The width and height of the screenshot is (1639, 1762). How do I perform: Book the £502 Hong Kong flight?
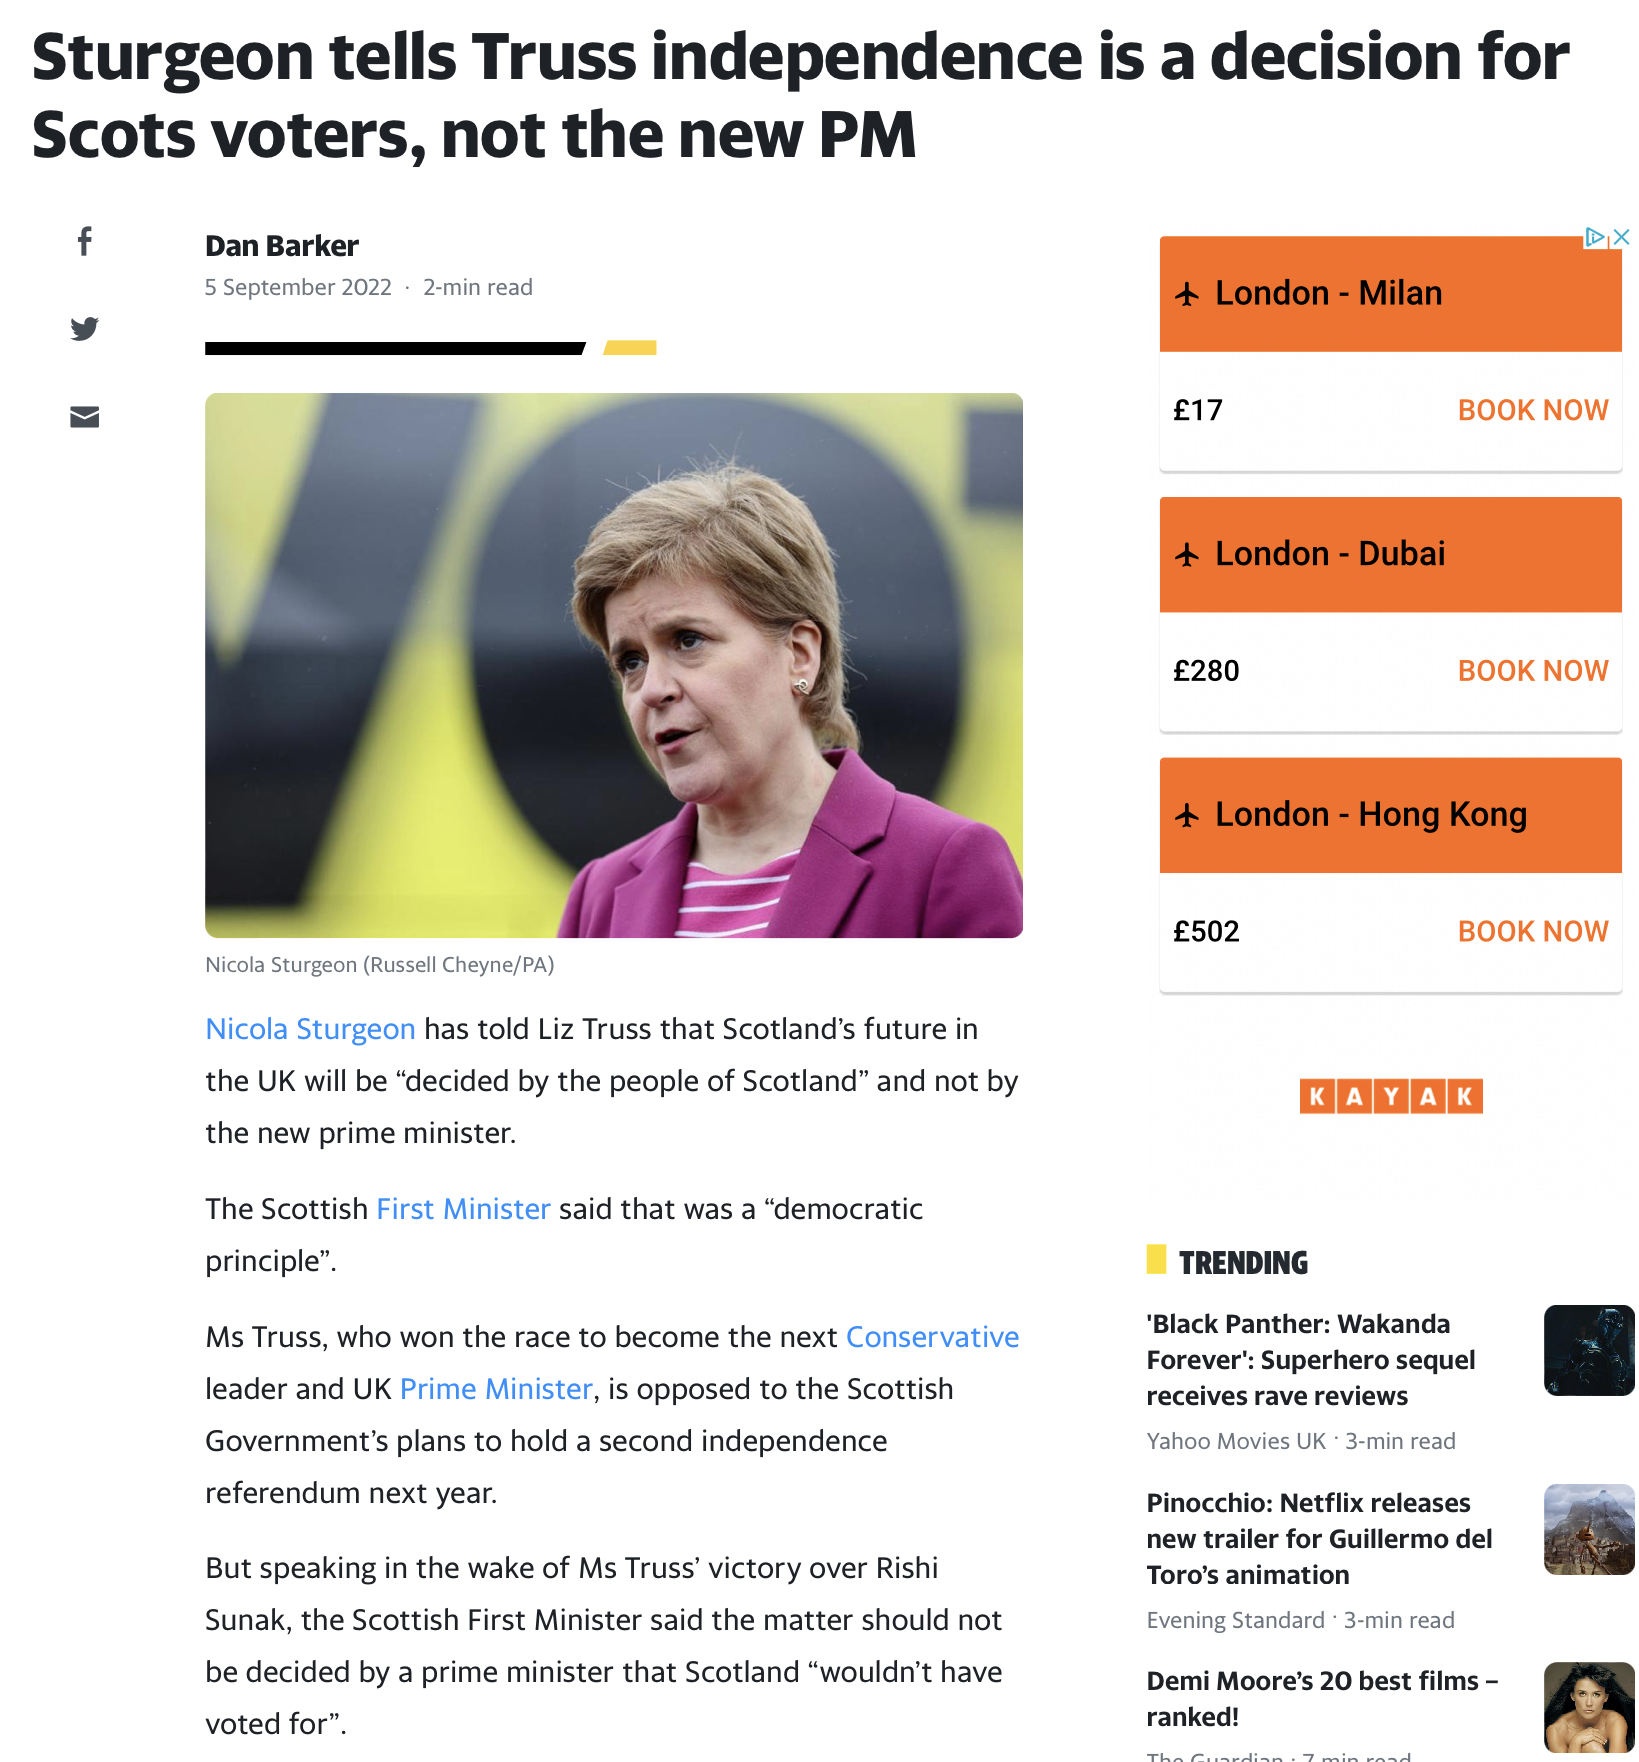coord(1533,932)
